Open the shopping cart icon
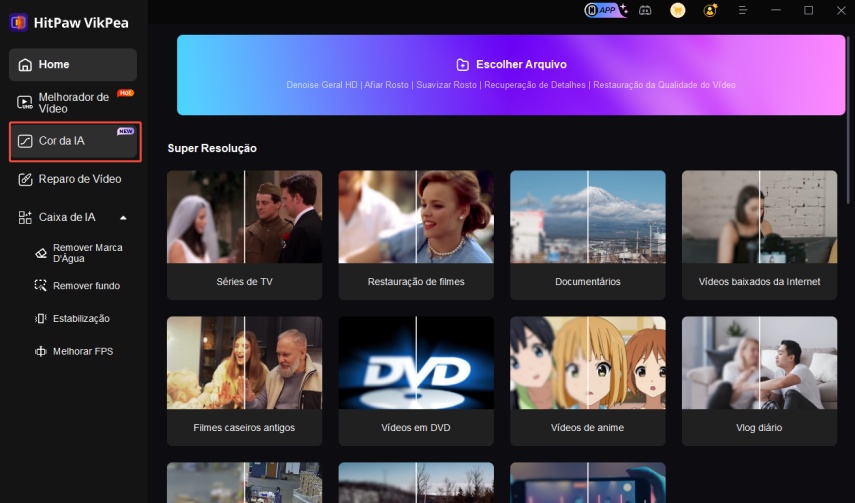Screen dimensions: 855x503 677,10
